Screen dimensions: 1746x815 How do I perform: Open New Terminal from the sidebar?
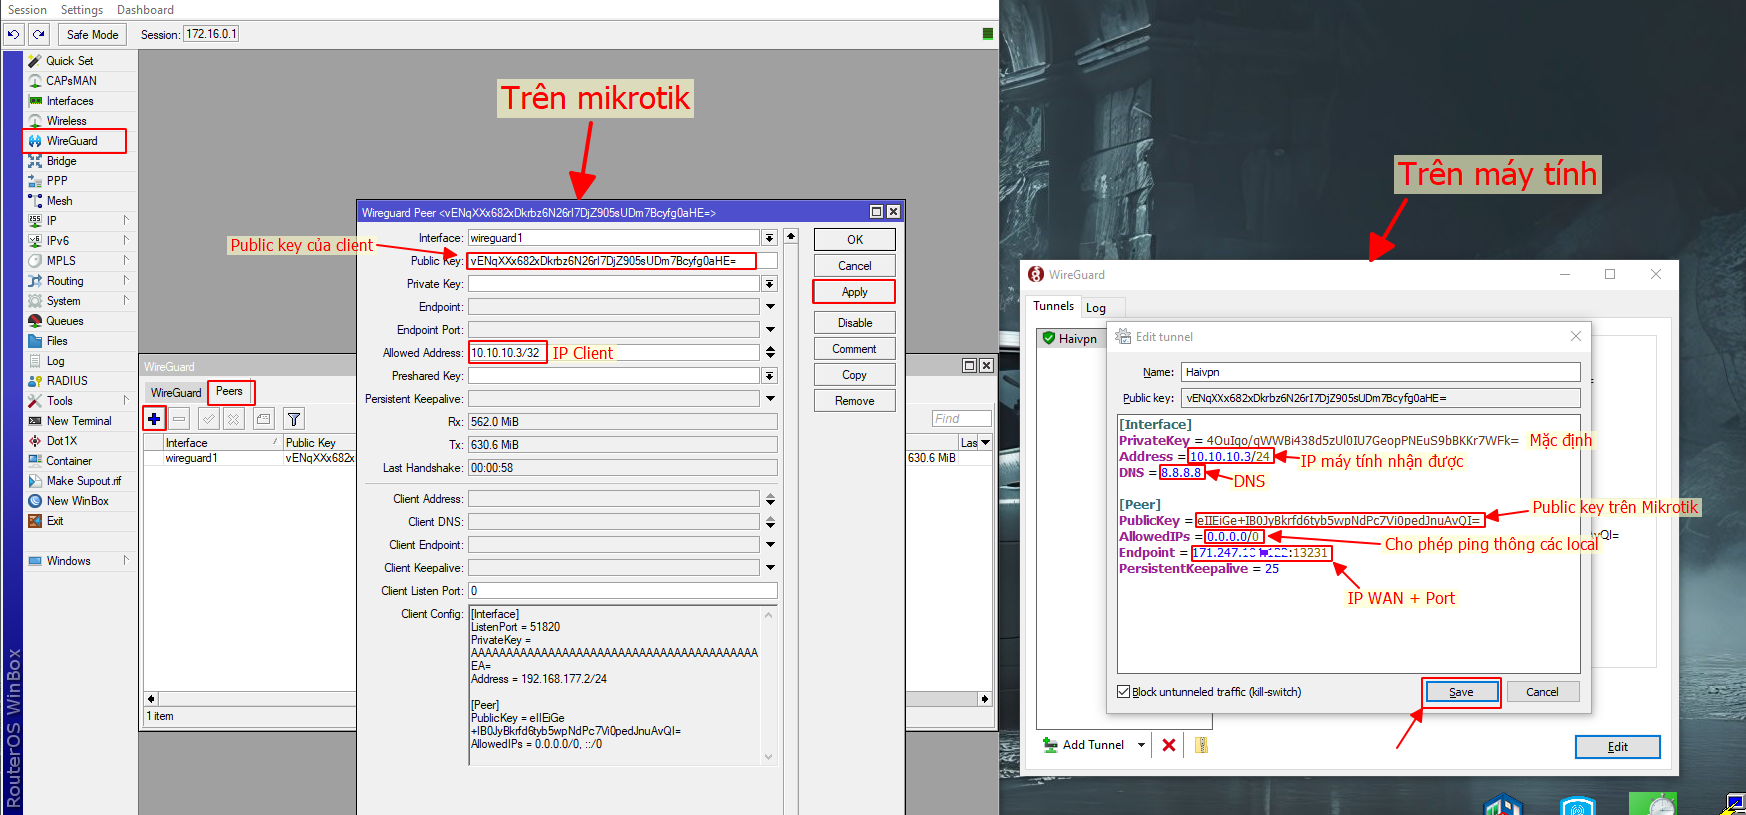coord(78,421)
